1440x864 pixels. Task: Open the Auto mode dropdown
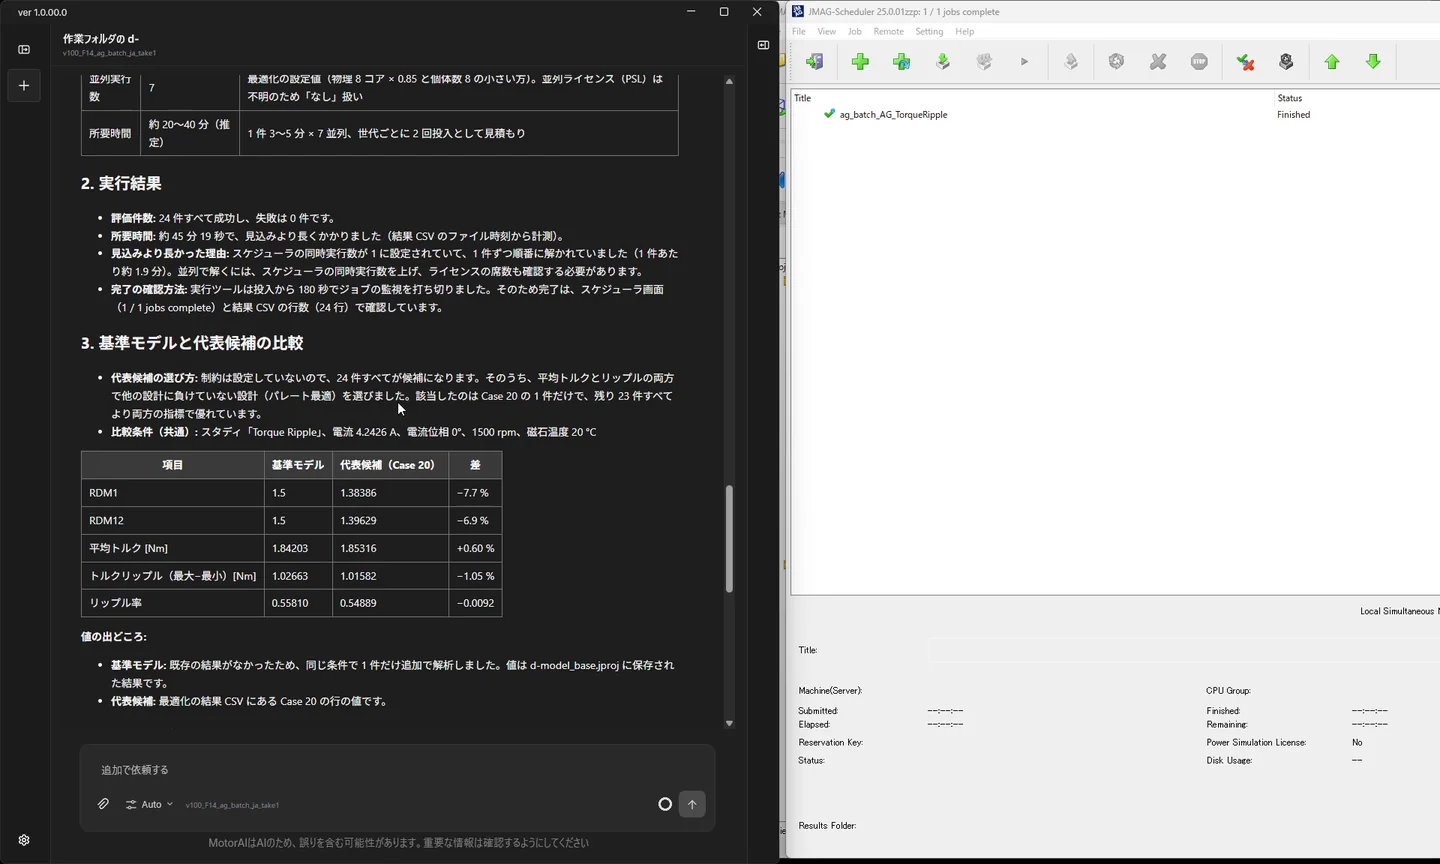point(149,804)
